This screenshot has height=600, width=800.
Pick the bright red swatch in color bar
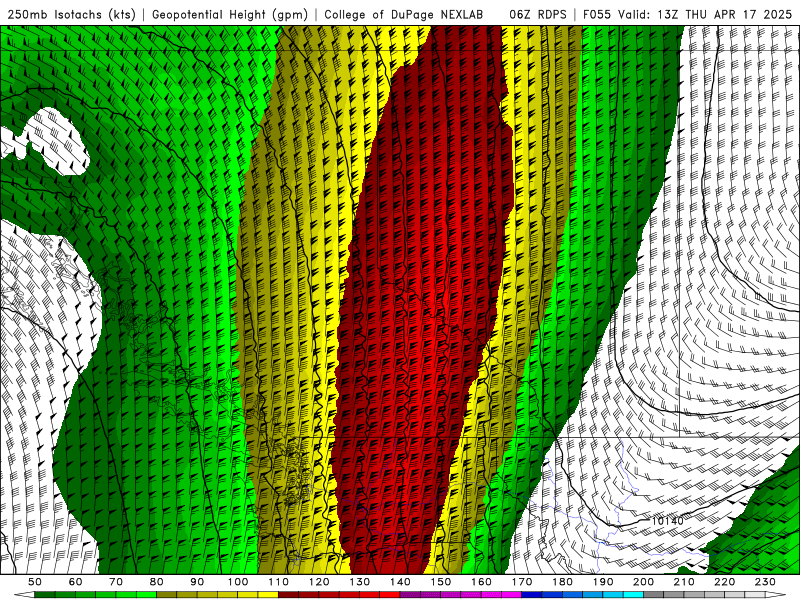click(x=390, y=594)
